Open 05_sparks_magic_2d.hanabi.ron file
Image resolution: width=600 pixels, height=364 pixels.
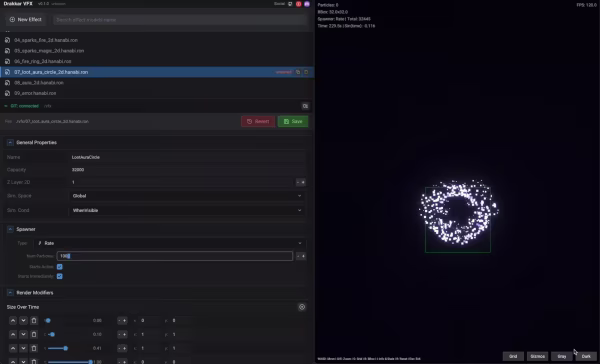coord(49,51)
